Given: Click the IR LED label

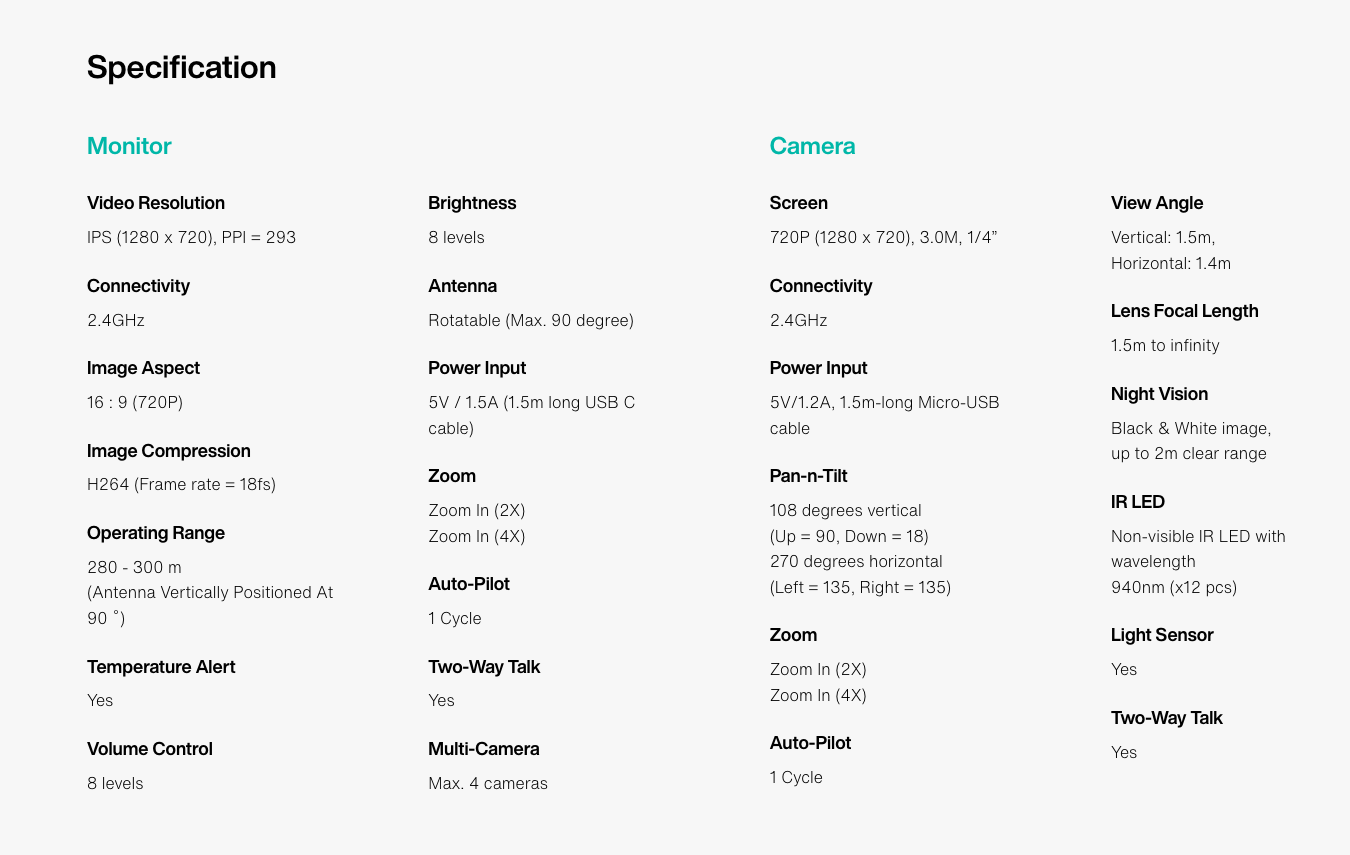Looking at the screenshot, I should click(x=1138, y=502).
